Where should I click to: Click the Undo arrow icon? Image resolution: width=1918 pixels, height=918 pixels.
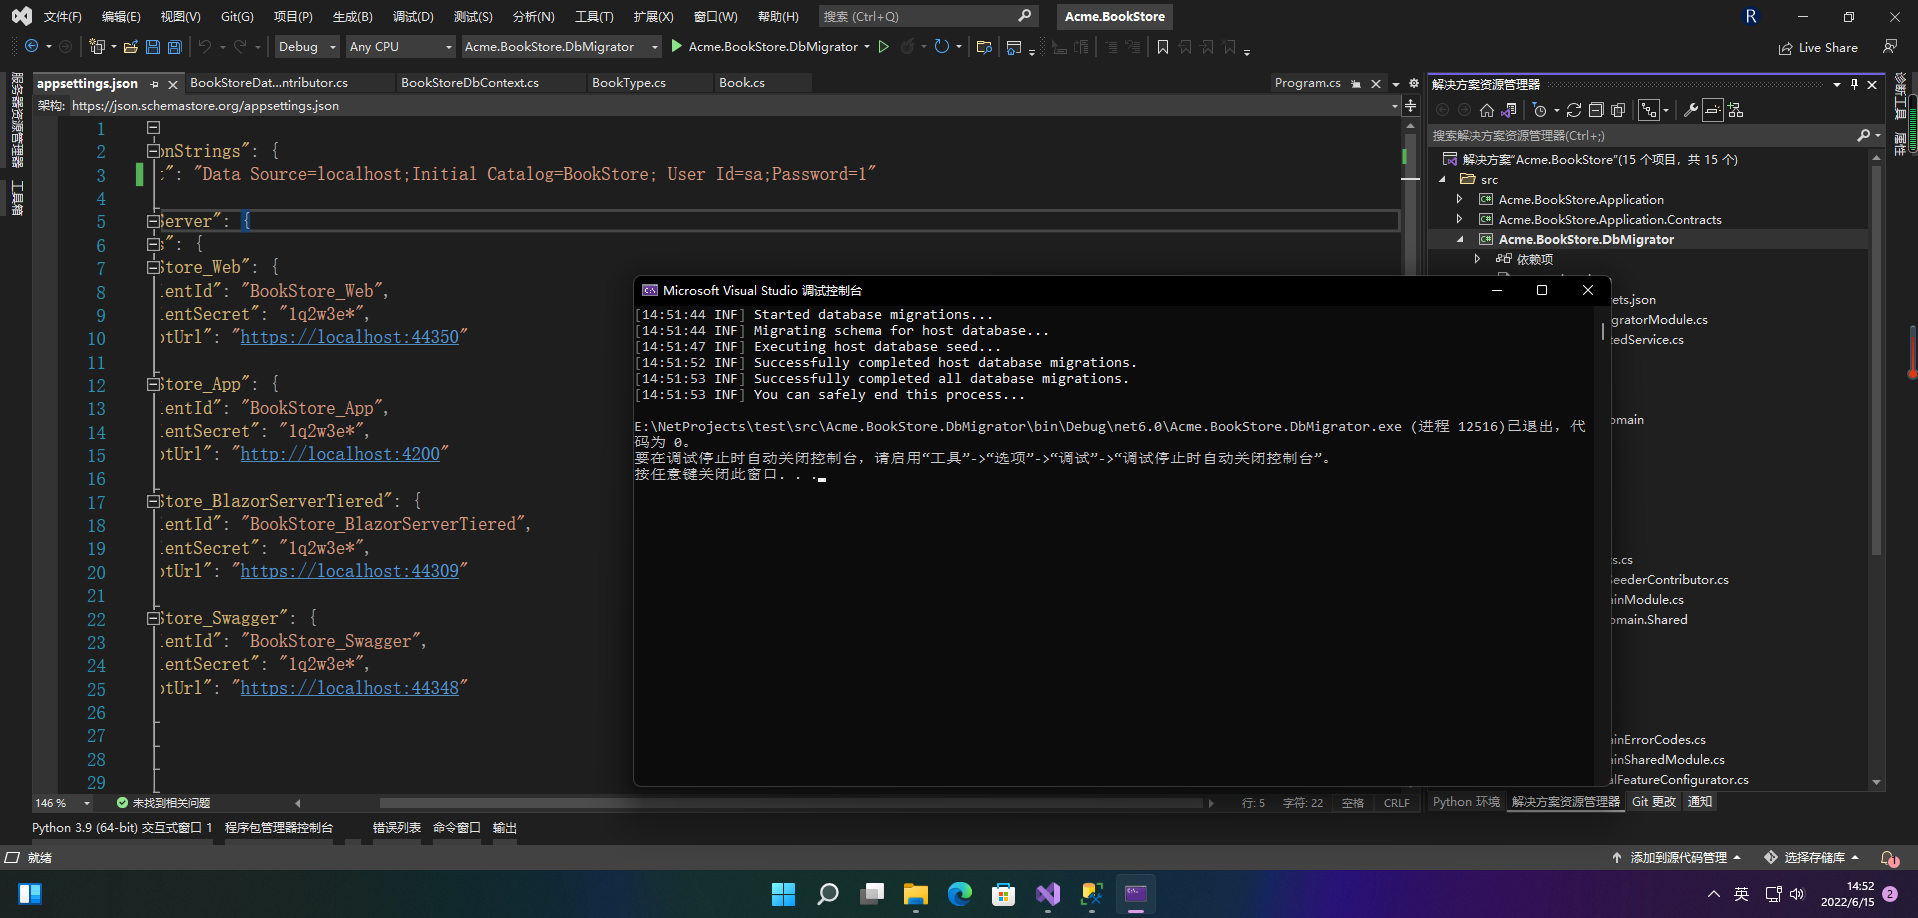coord(205,47)
